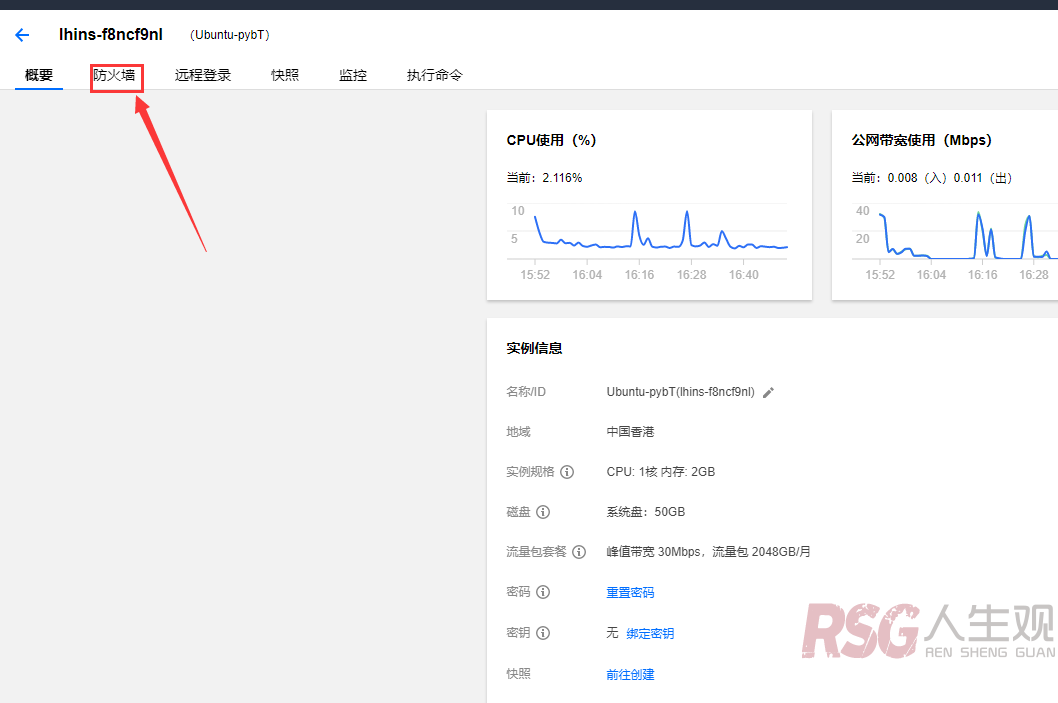Show info tooltip beside 流量包套餐
1058x703 pixels.
coord(579,552)
